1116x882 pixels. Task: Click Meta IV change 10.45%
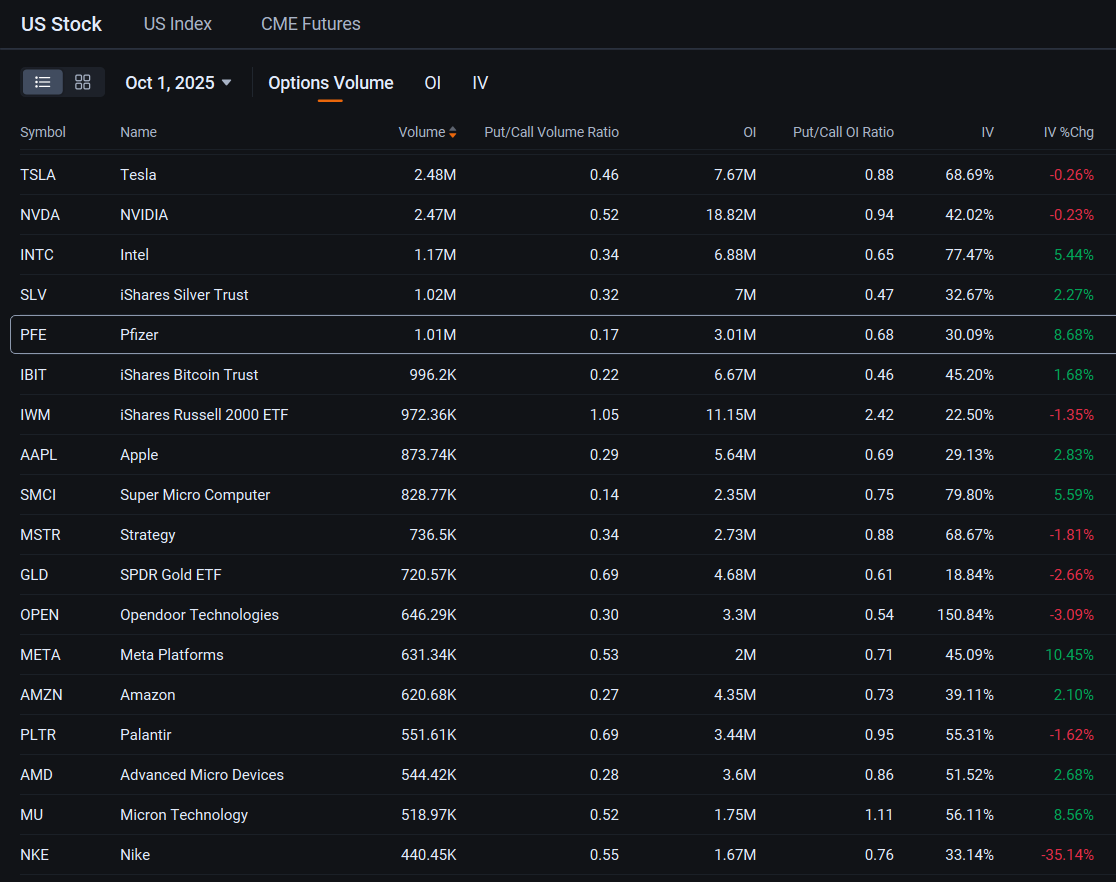point(1069,654)
